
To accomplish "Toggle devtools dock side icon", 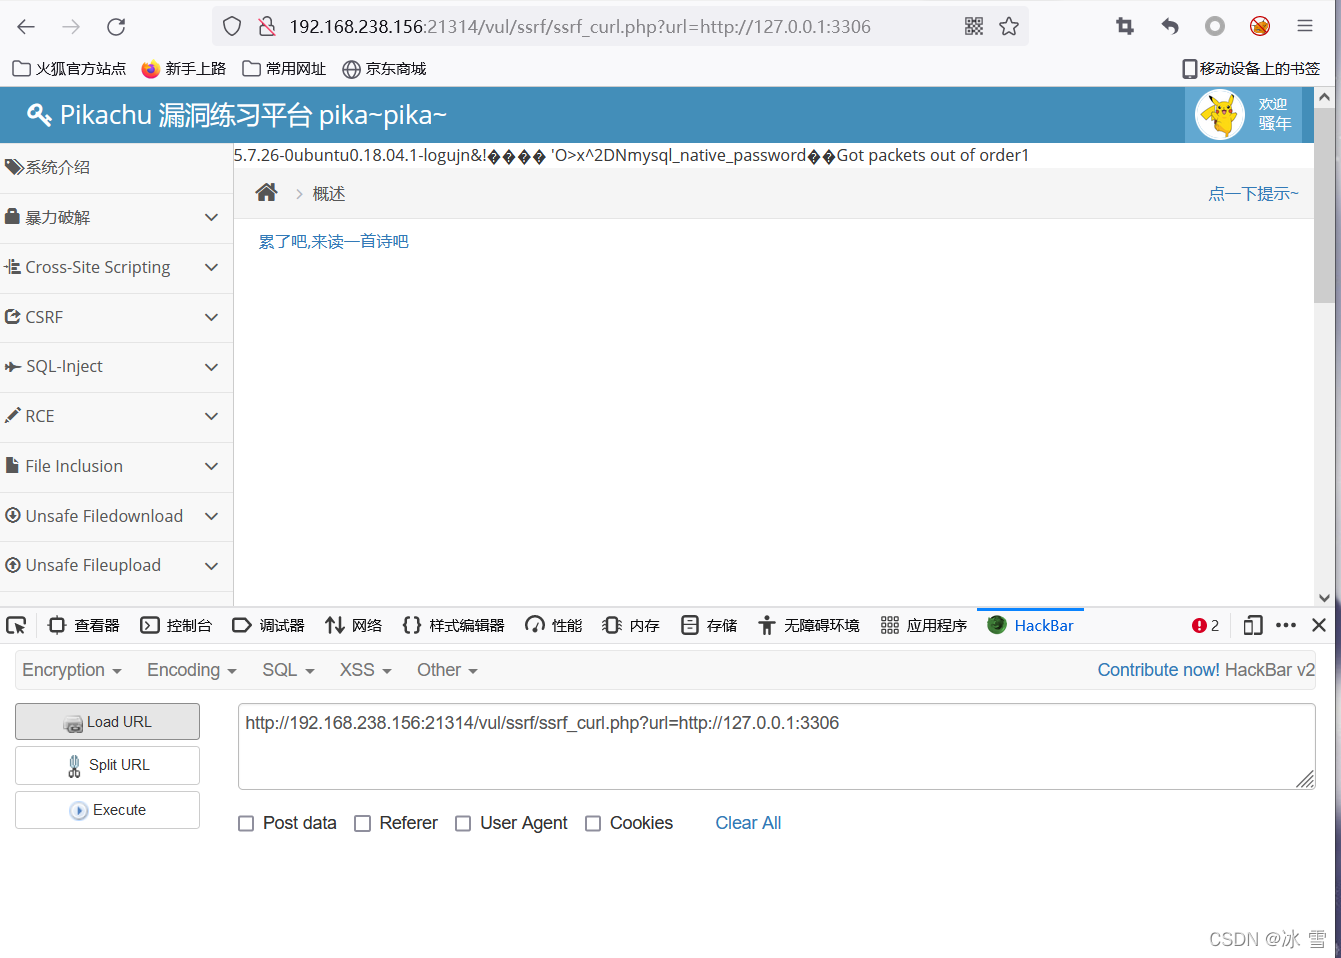I will pos(1253,625).
